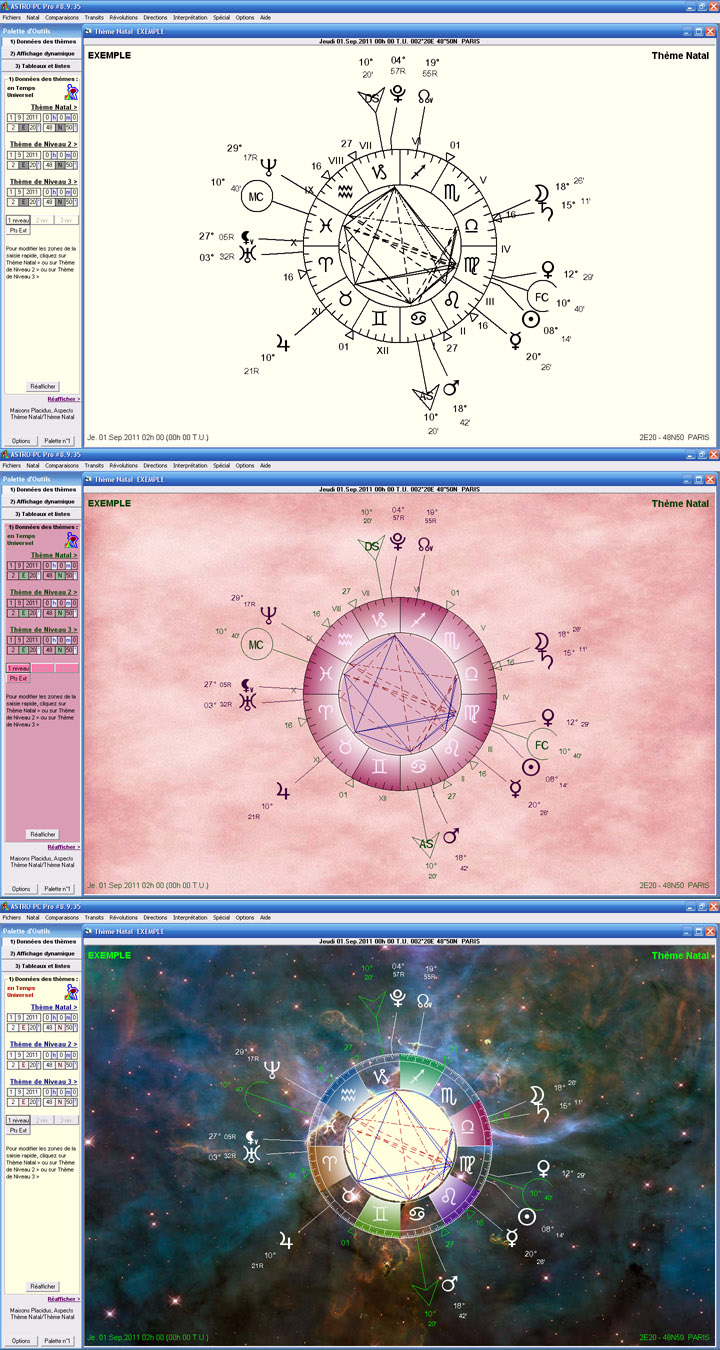The height and width of the screenshot is (1350, 720).
Task: Expand '2) Affichage dynamique' in pink-theme palette
Action: [x=42, y=501]
